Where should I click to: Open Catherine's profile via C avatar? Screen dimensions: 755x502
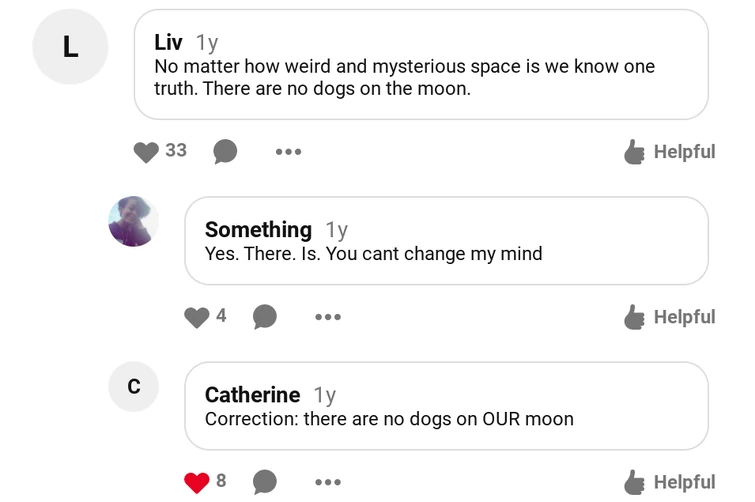(x=133, y=387)
